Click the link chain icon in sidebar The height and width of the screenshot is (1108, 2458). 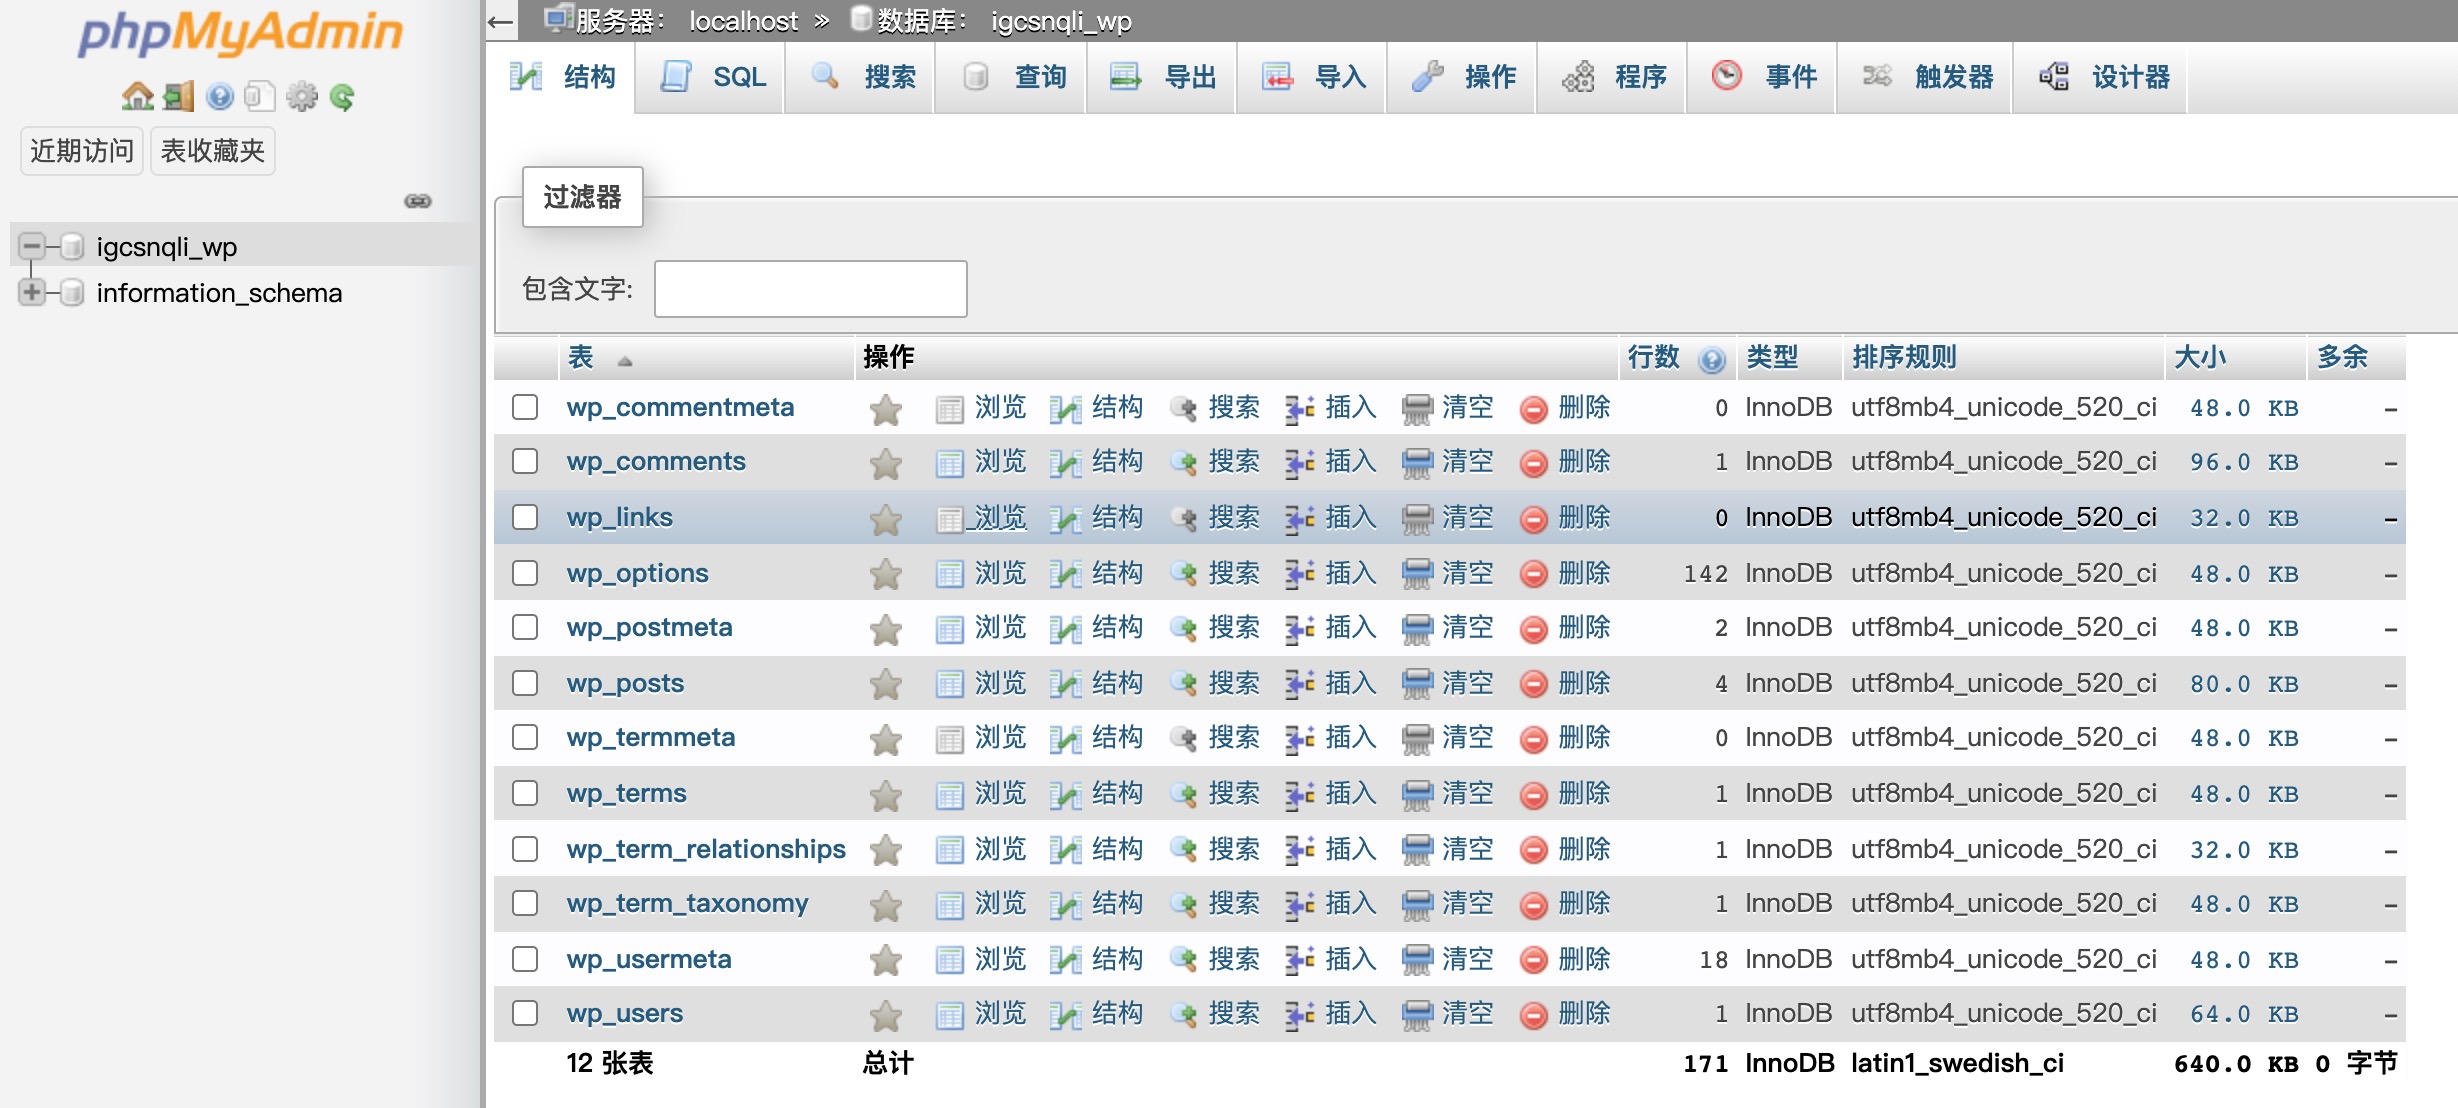(x=417, y=201)
